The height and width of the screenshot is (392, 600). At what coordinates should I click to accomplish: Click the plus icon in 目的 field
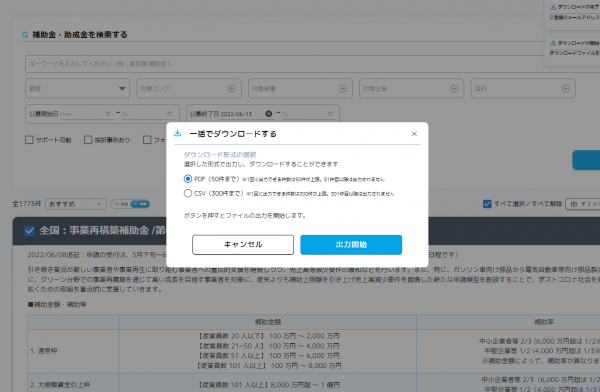pyautogui.click(x=566, y=88)
